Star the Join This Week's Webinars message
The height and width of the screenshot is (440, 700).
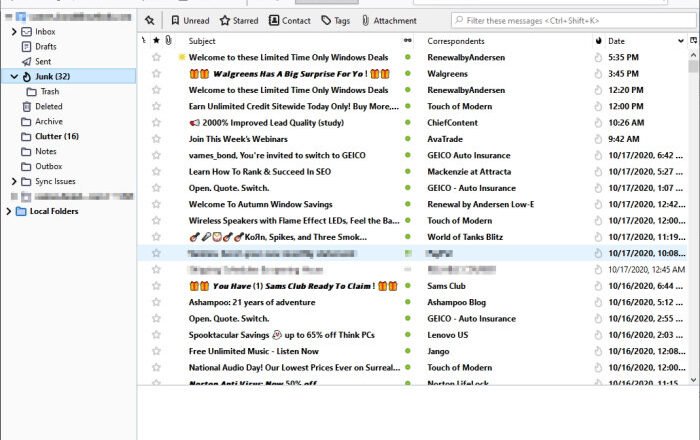(x=156, y=139)
